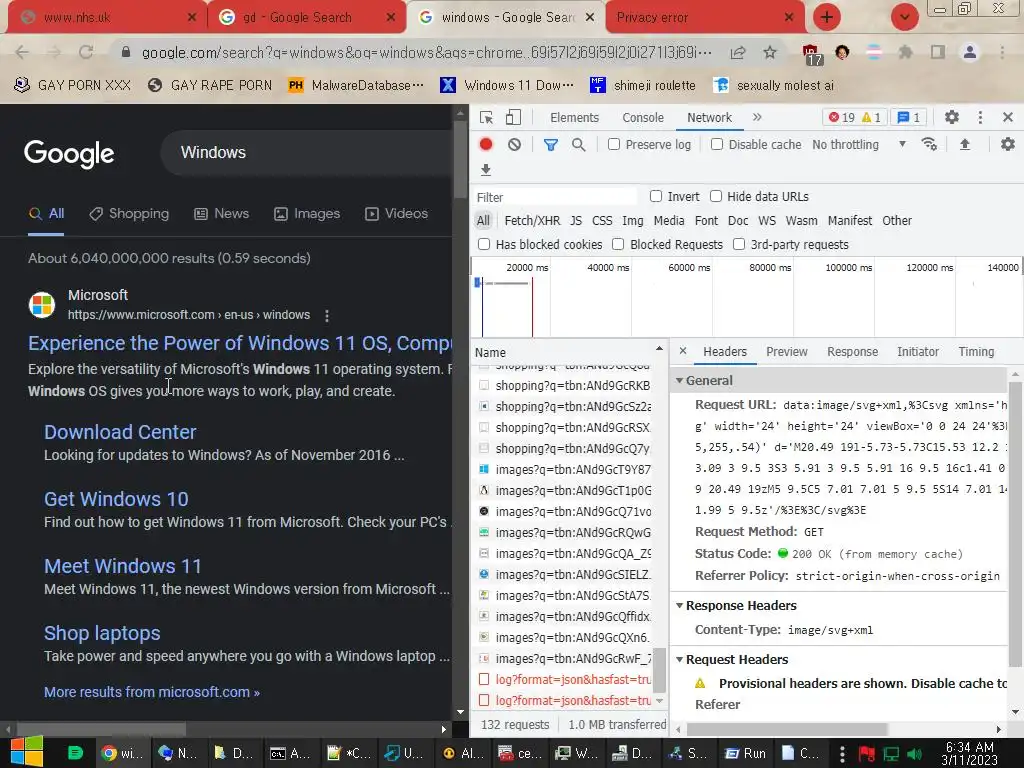Enable the Preserve log checkbox
The image size is (1024, 768).
614,144
